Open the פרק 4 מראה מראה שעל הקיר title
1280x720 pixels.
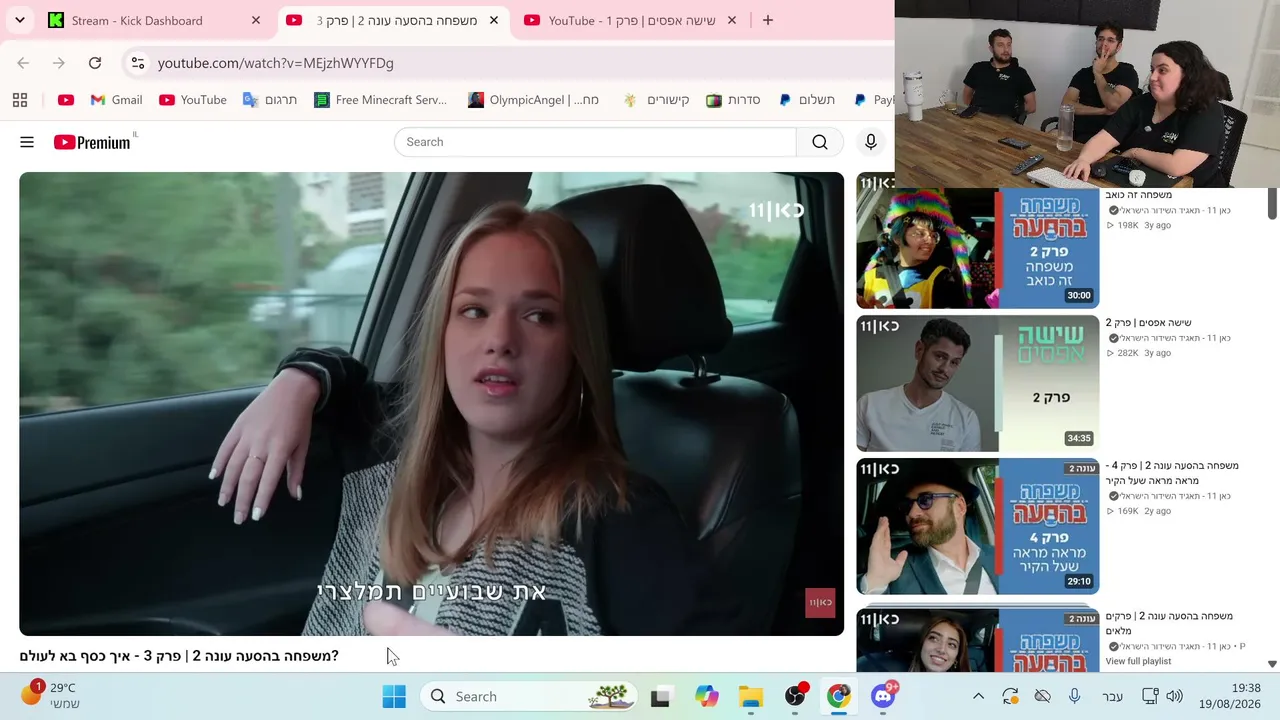[1172, 473]
